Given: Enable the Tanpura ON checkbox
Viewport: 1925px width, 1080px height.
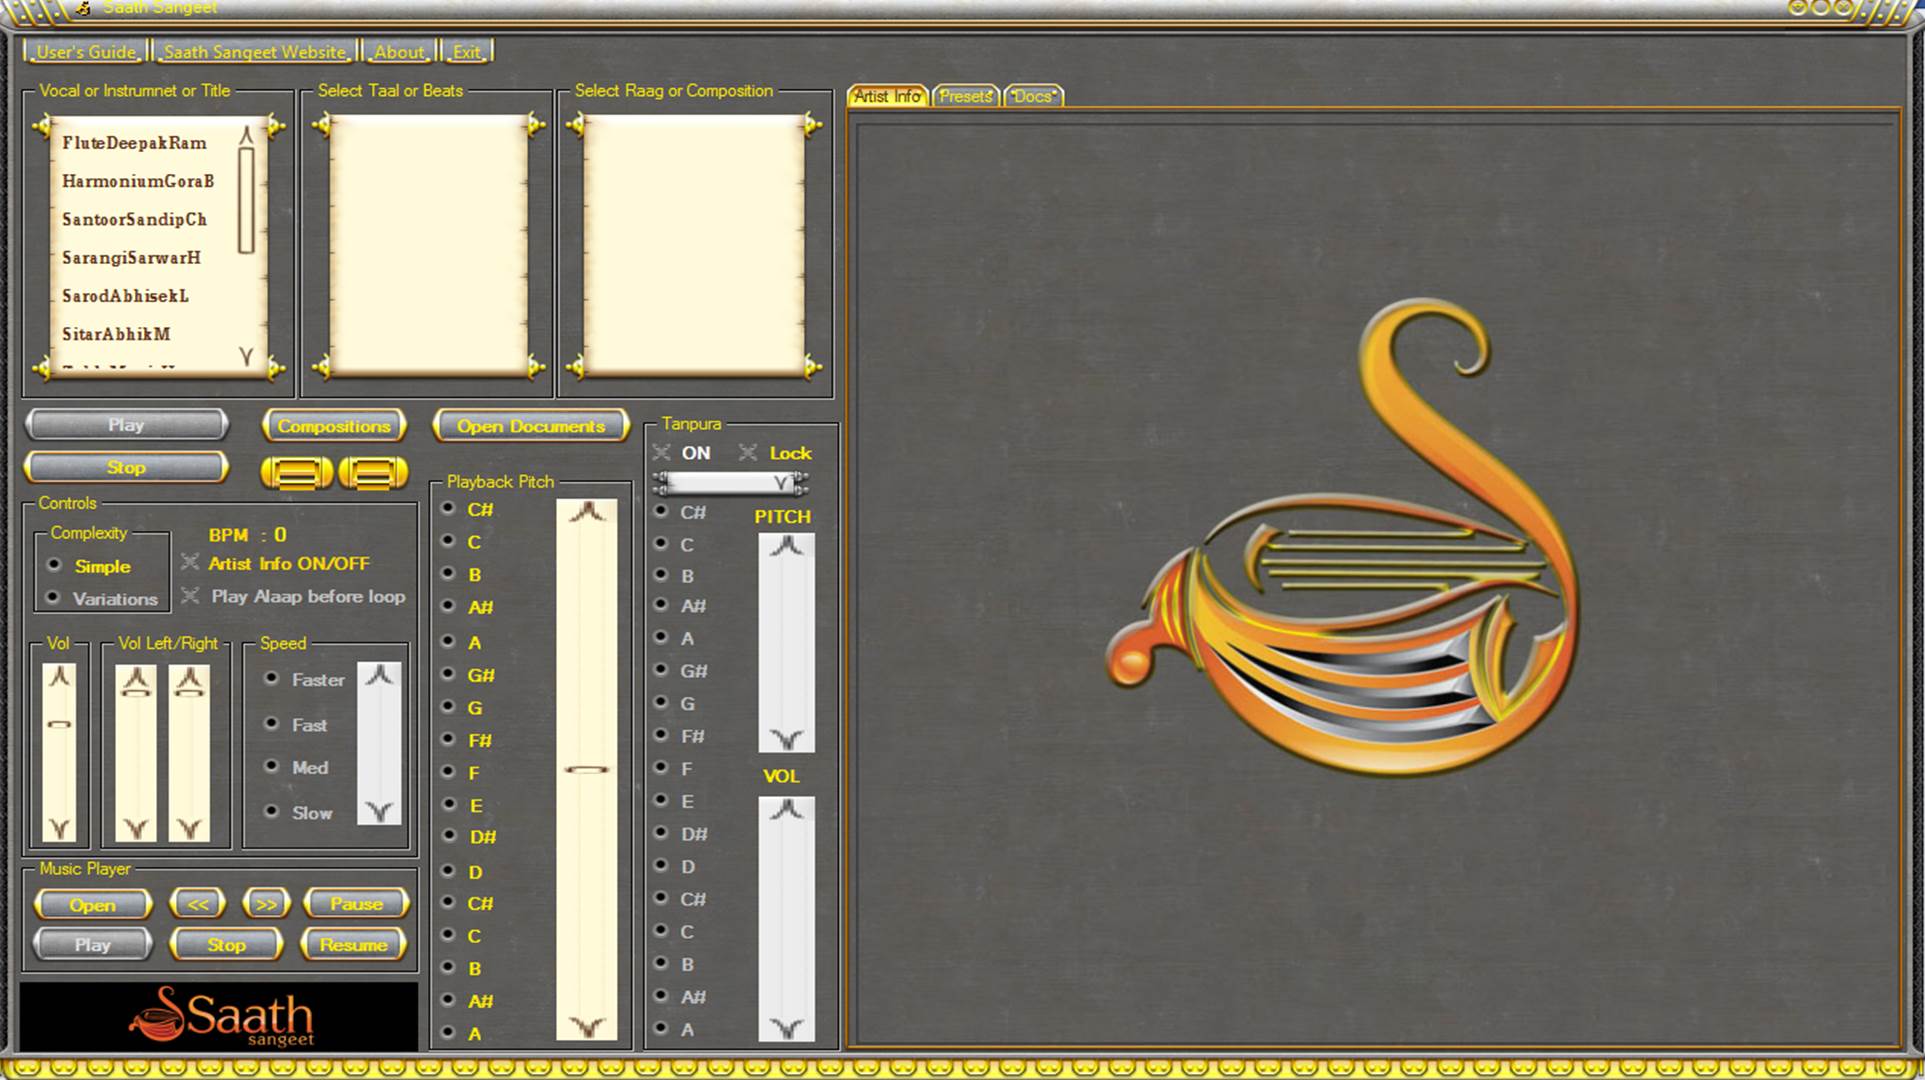Looking at the screenshot, I should coord(662,453).
